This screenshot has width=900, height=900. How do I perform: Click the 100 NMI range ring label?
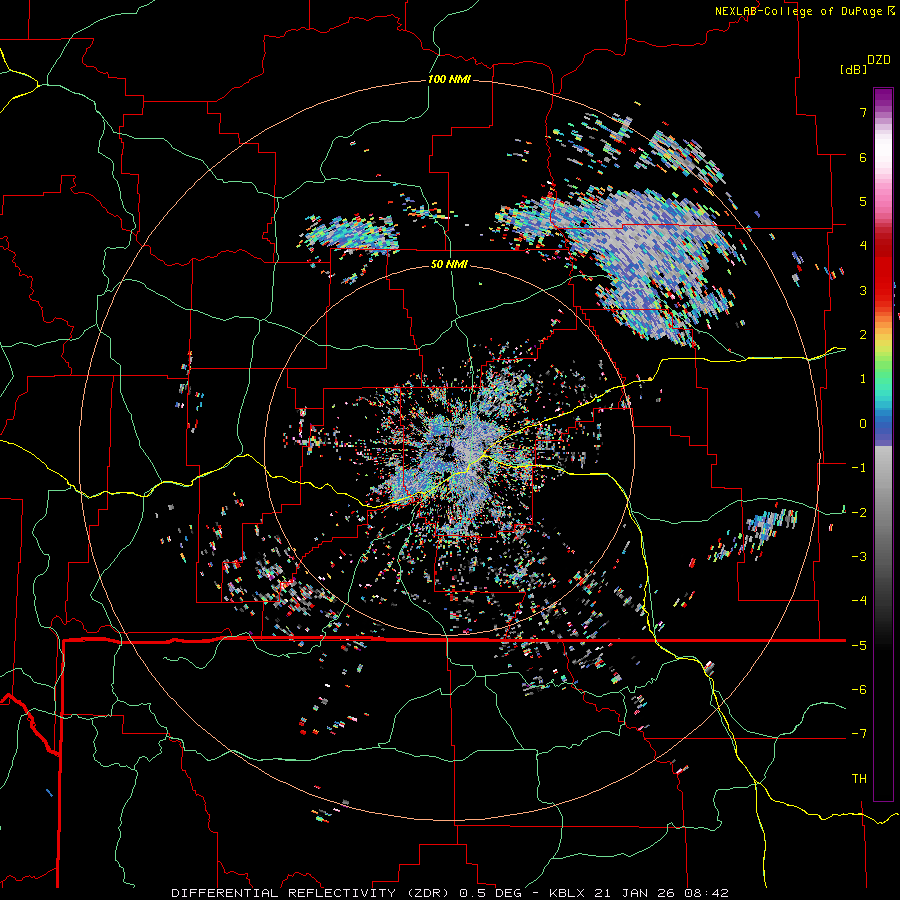pyautogui.click(x=449, y=79)
